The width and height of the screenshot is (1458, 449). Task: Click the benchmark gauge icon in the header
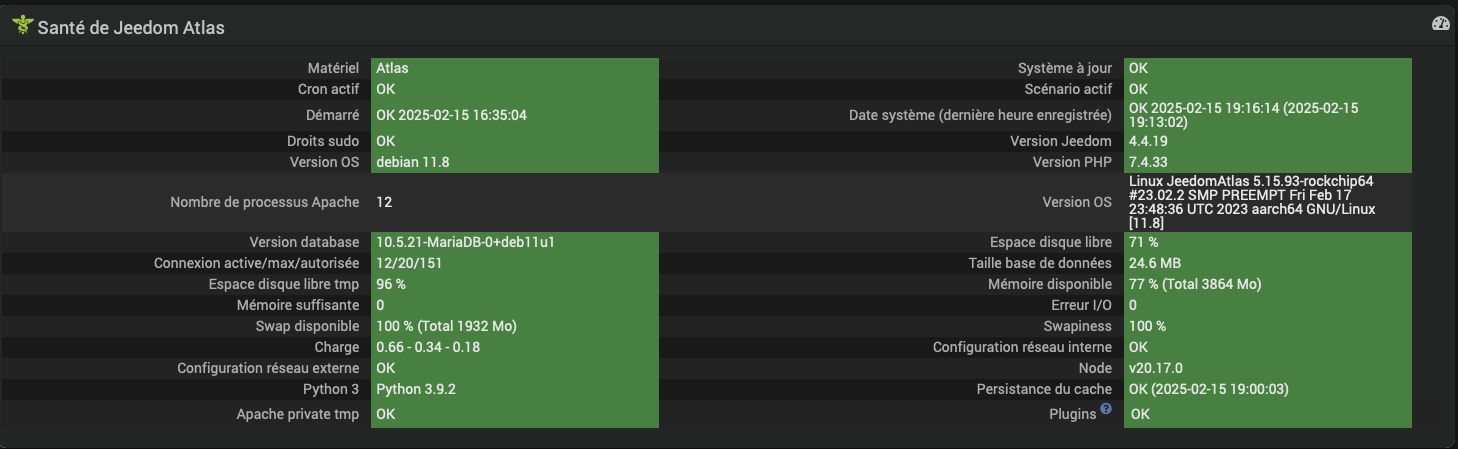(1440, 24)
